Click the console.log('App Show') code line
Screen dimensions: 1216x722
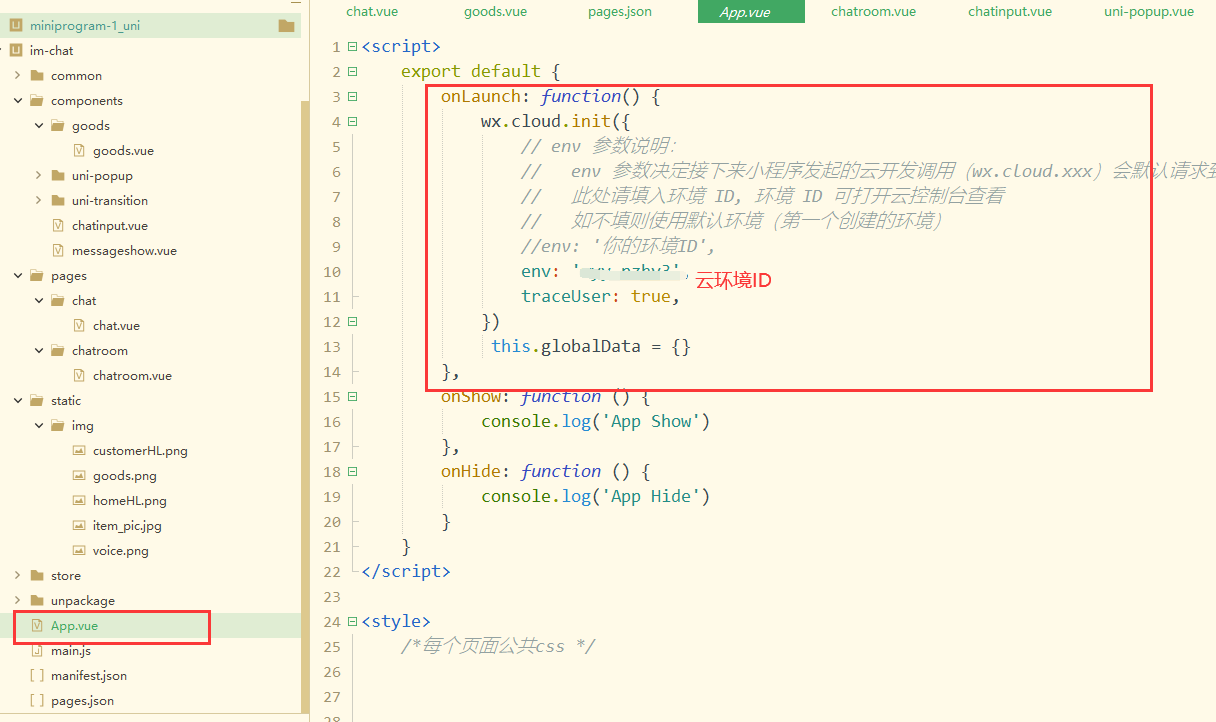[x=595, y=421]
